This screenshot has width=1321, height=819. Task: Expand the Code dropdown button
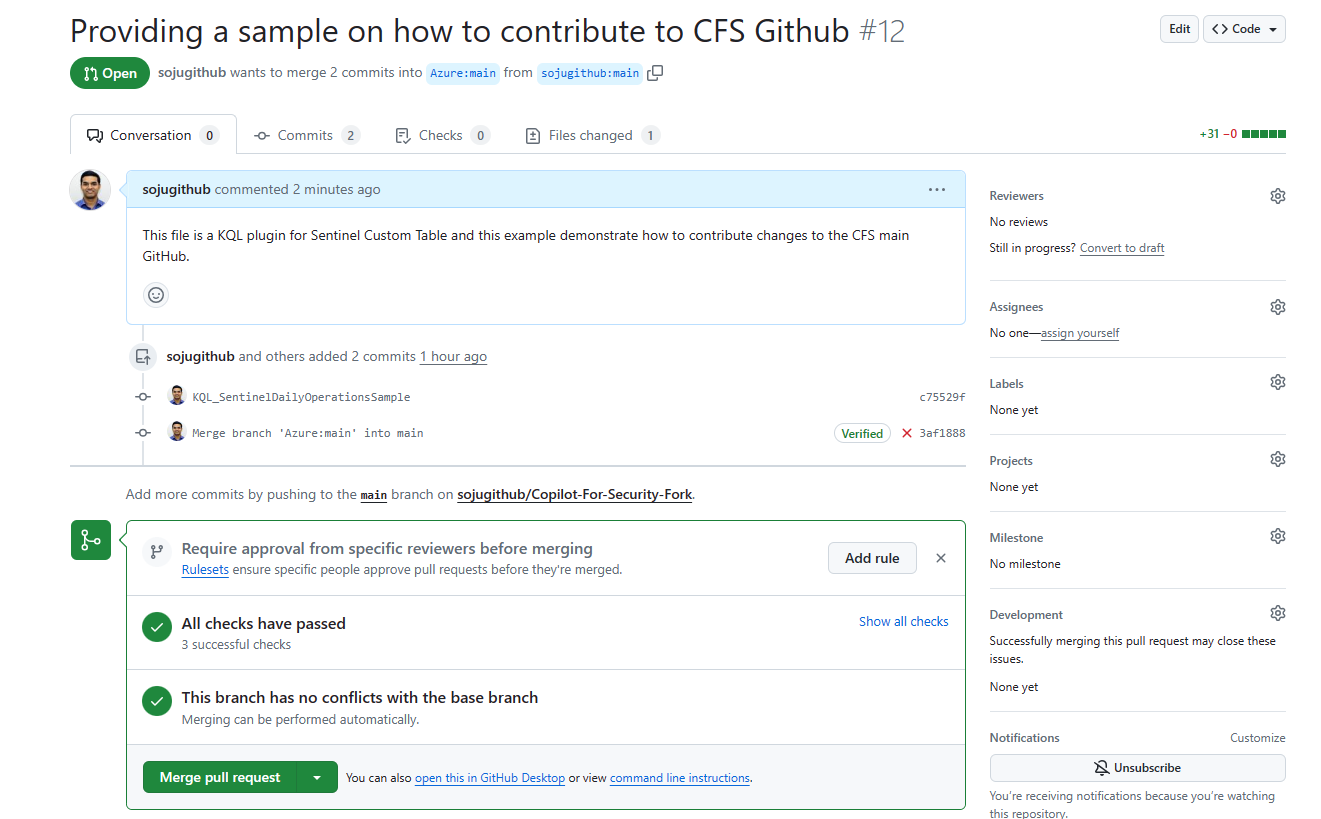click(x=1244, y=29)
